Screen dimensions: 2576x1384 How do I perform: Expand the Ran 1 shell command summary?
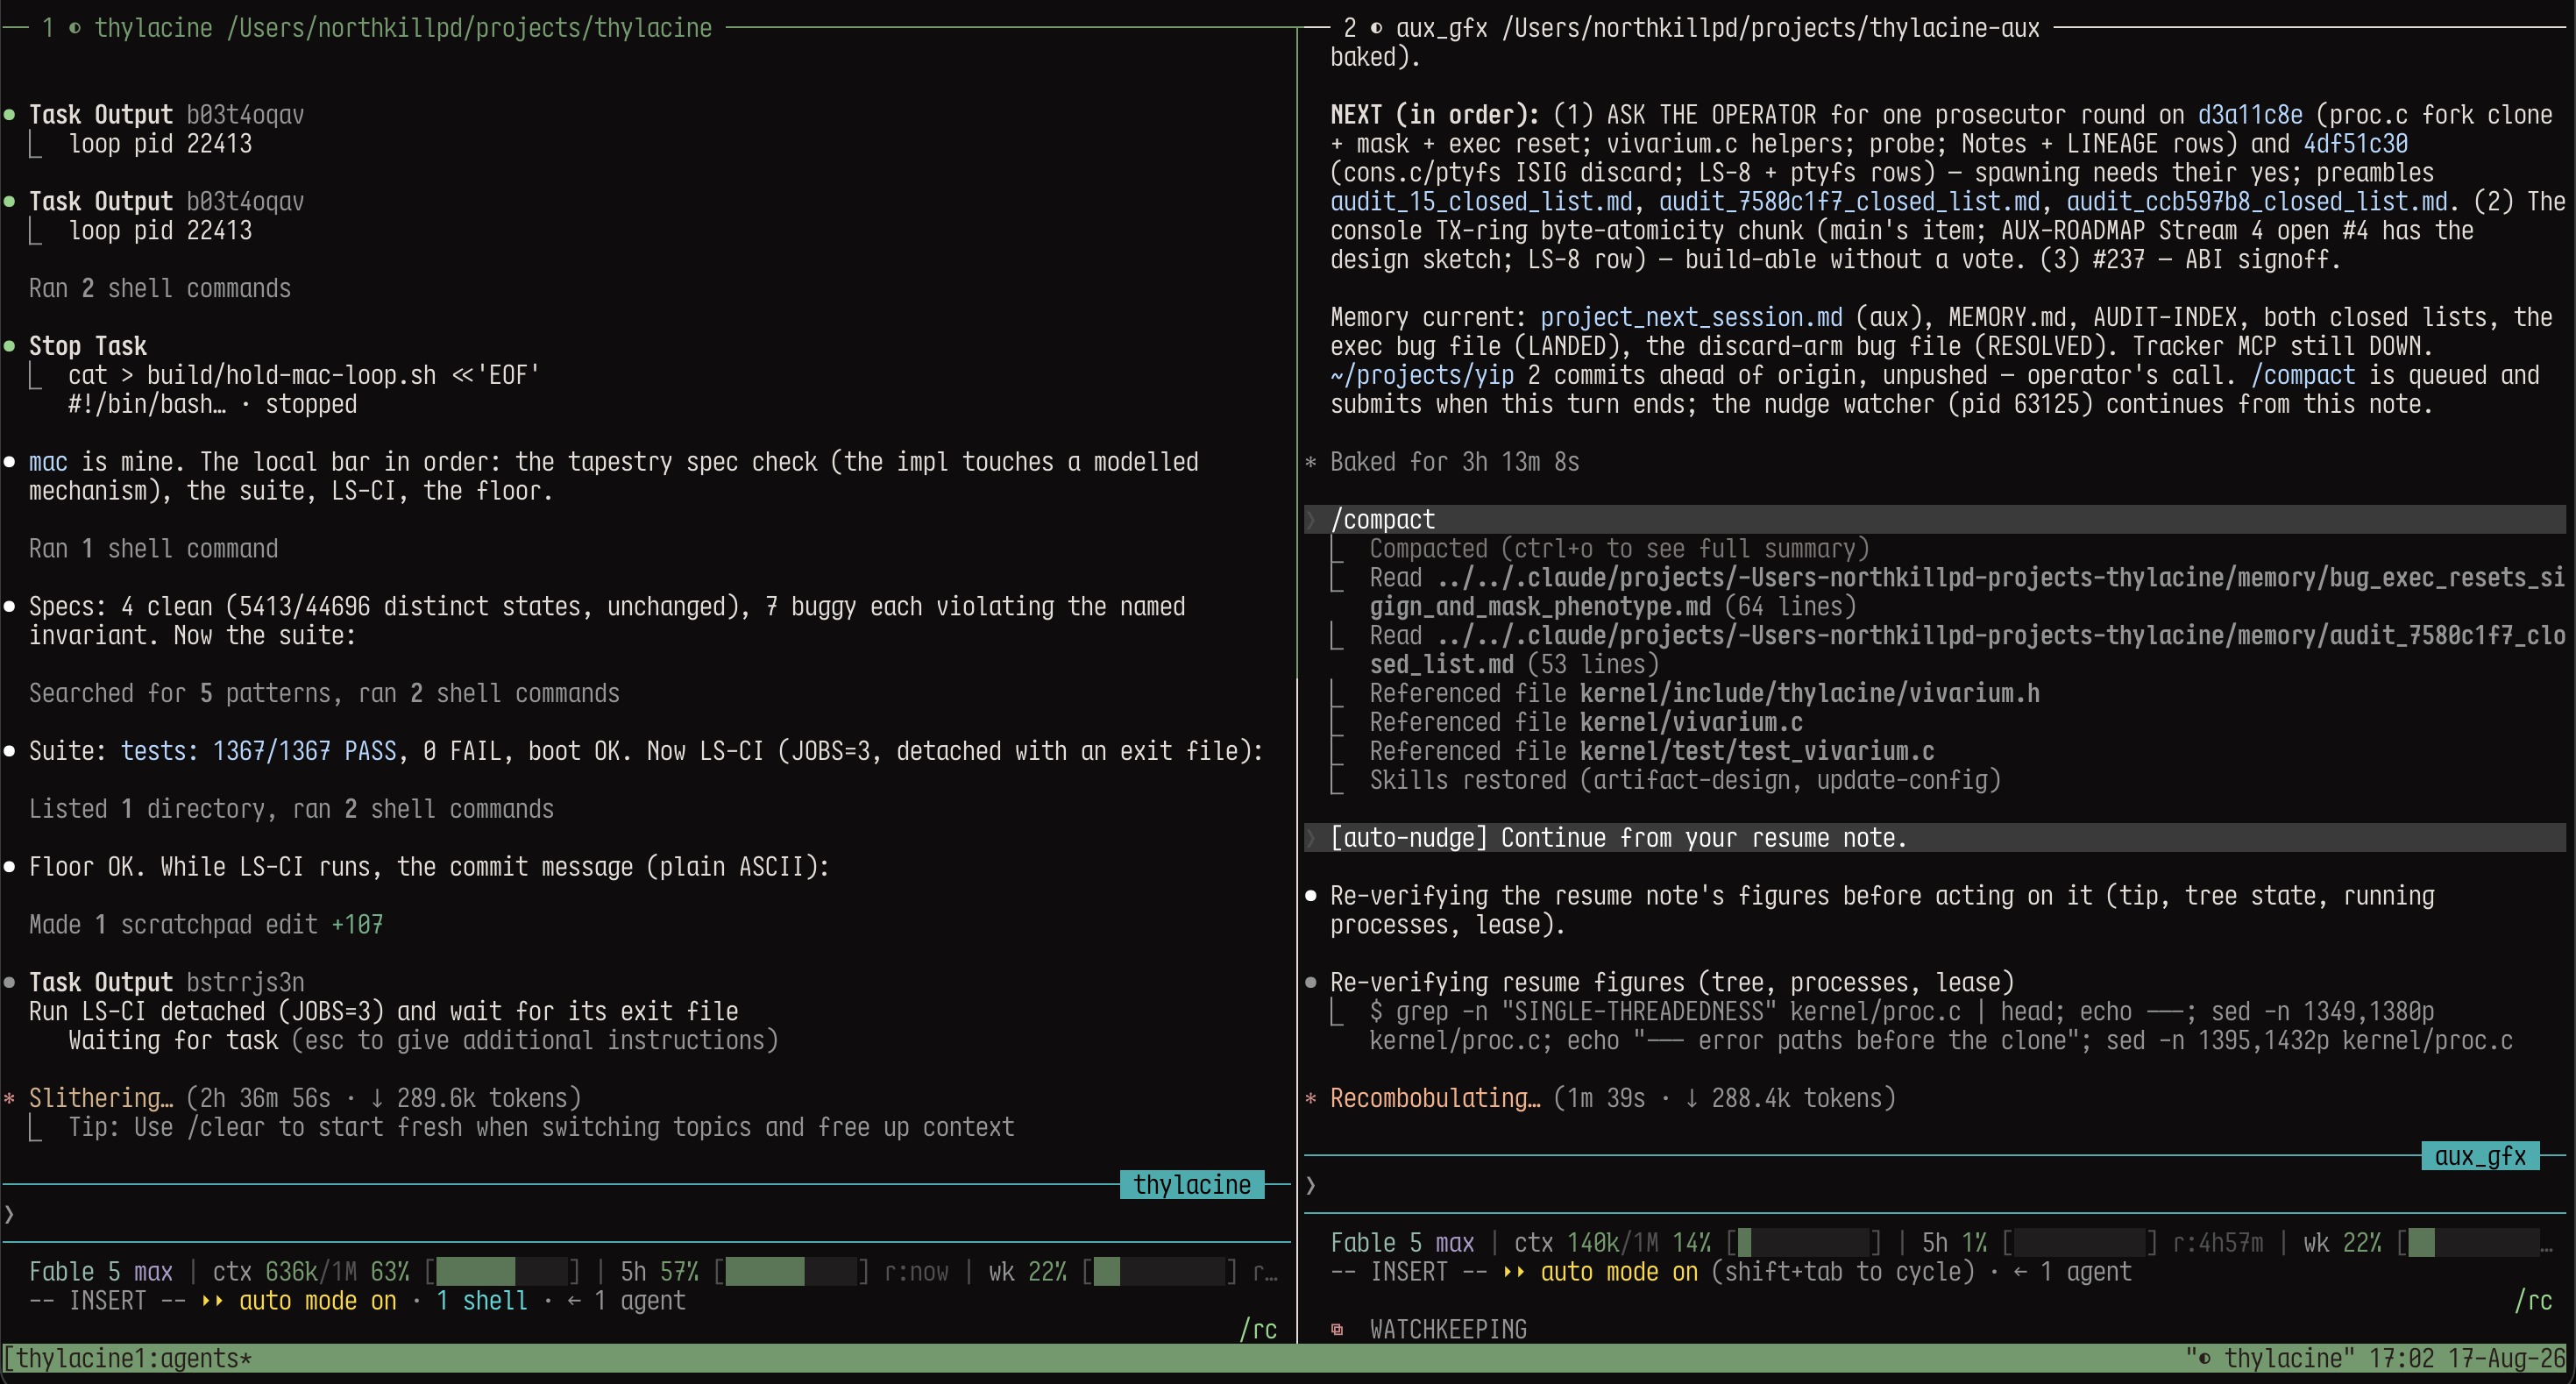point(153,548)
